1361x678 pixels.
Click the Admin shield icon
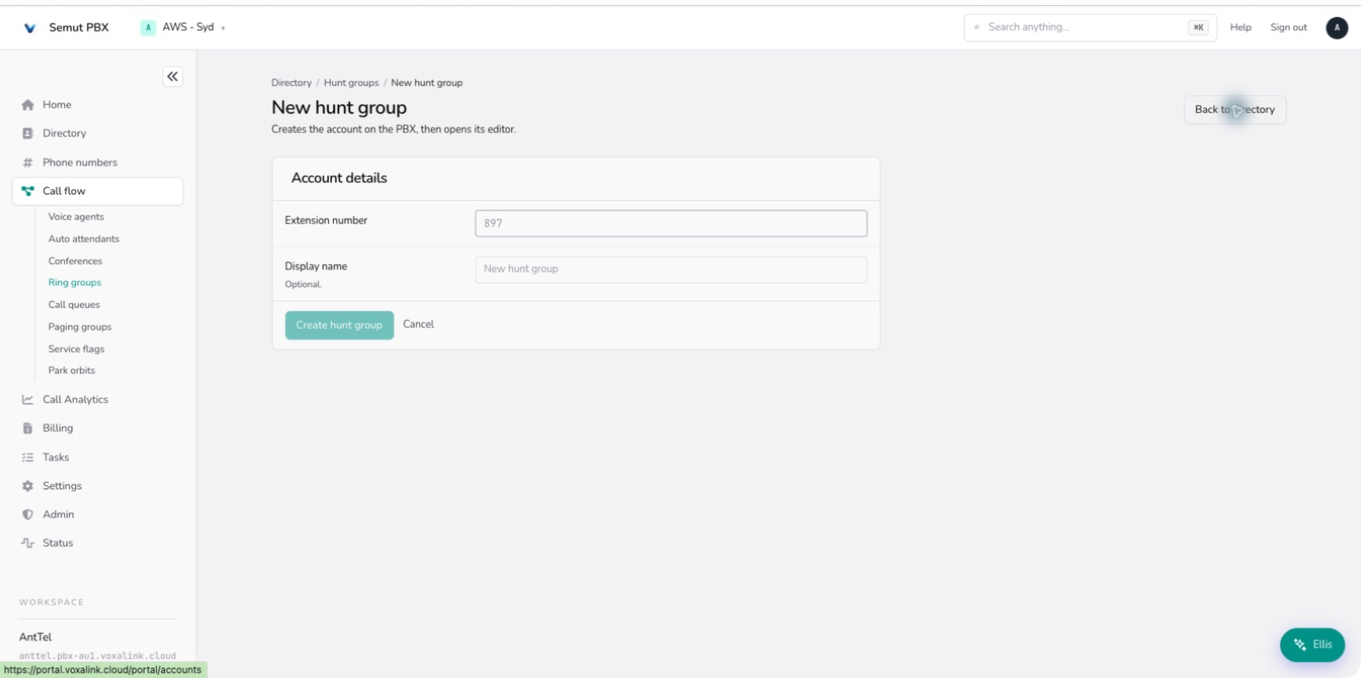click(x=28, y=514)
